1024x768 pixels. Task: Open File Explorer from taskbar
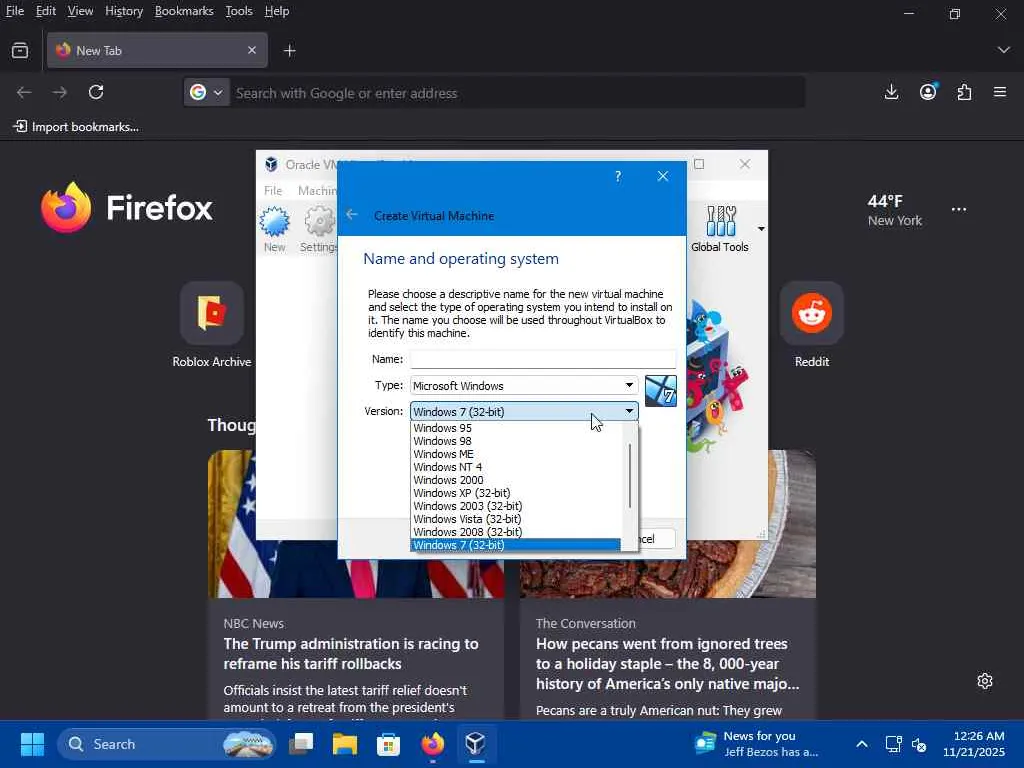345,744
